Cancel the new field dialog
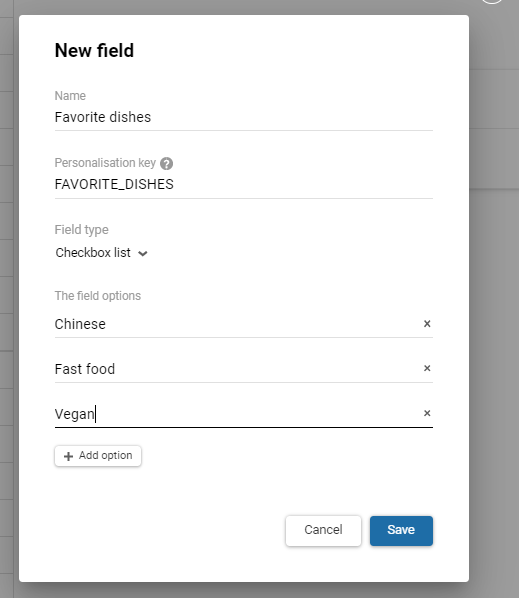 click(x=323, y=530)
